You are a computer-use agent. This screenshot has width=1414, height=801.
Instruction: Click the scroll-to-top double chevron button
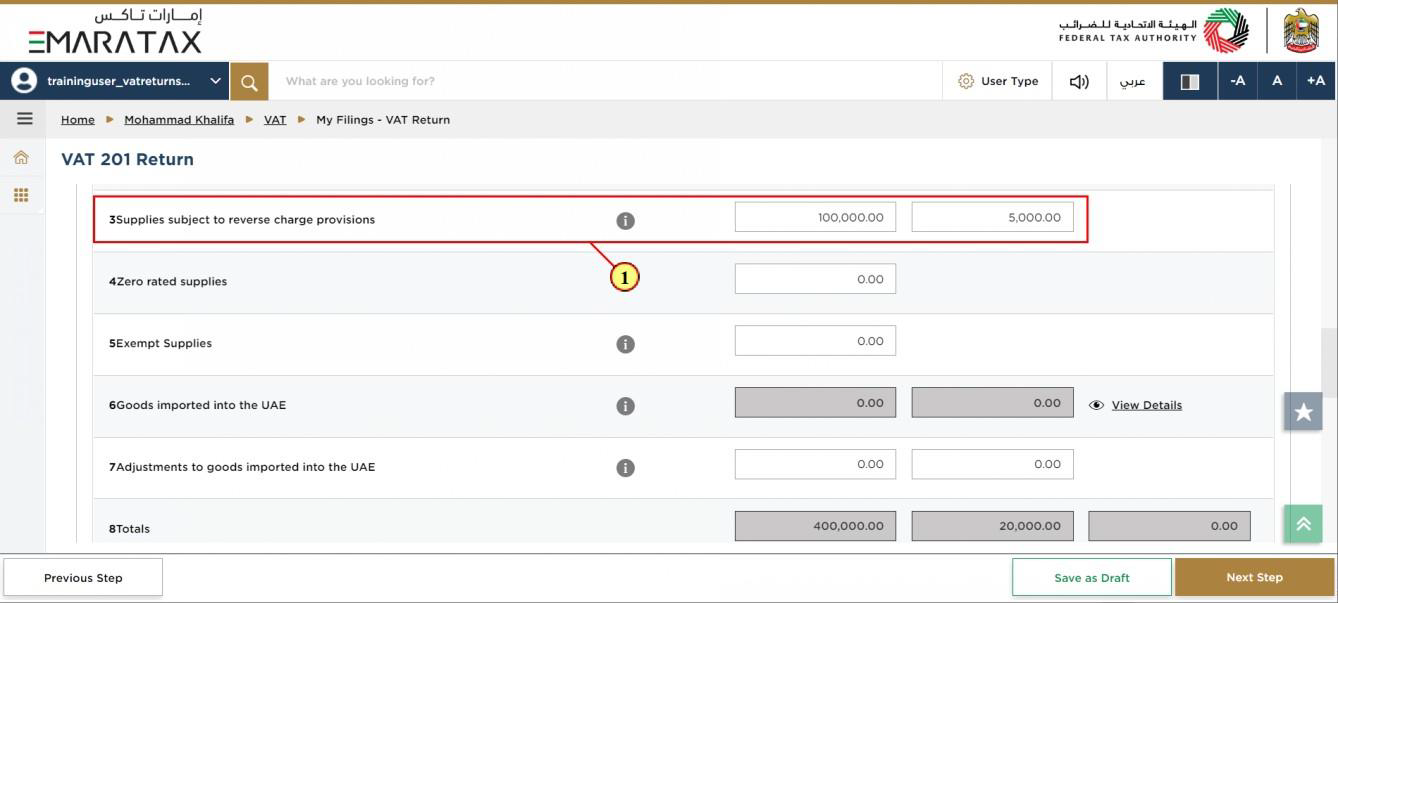(1303, 523)
